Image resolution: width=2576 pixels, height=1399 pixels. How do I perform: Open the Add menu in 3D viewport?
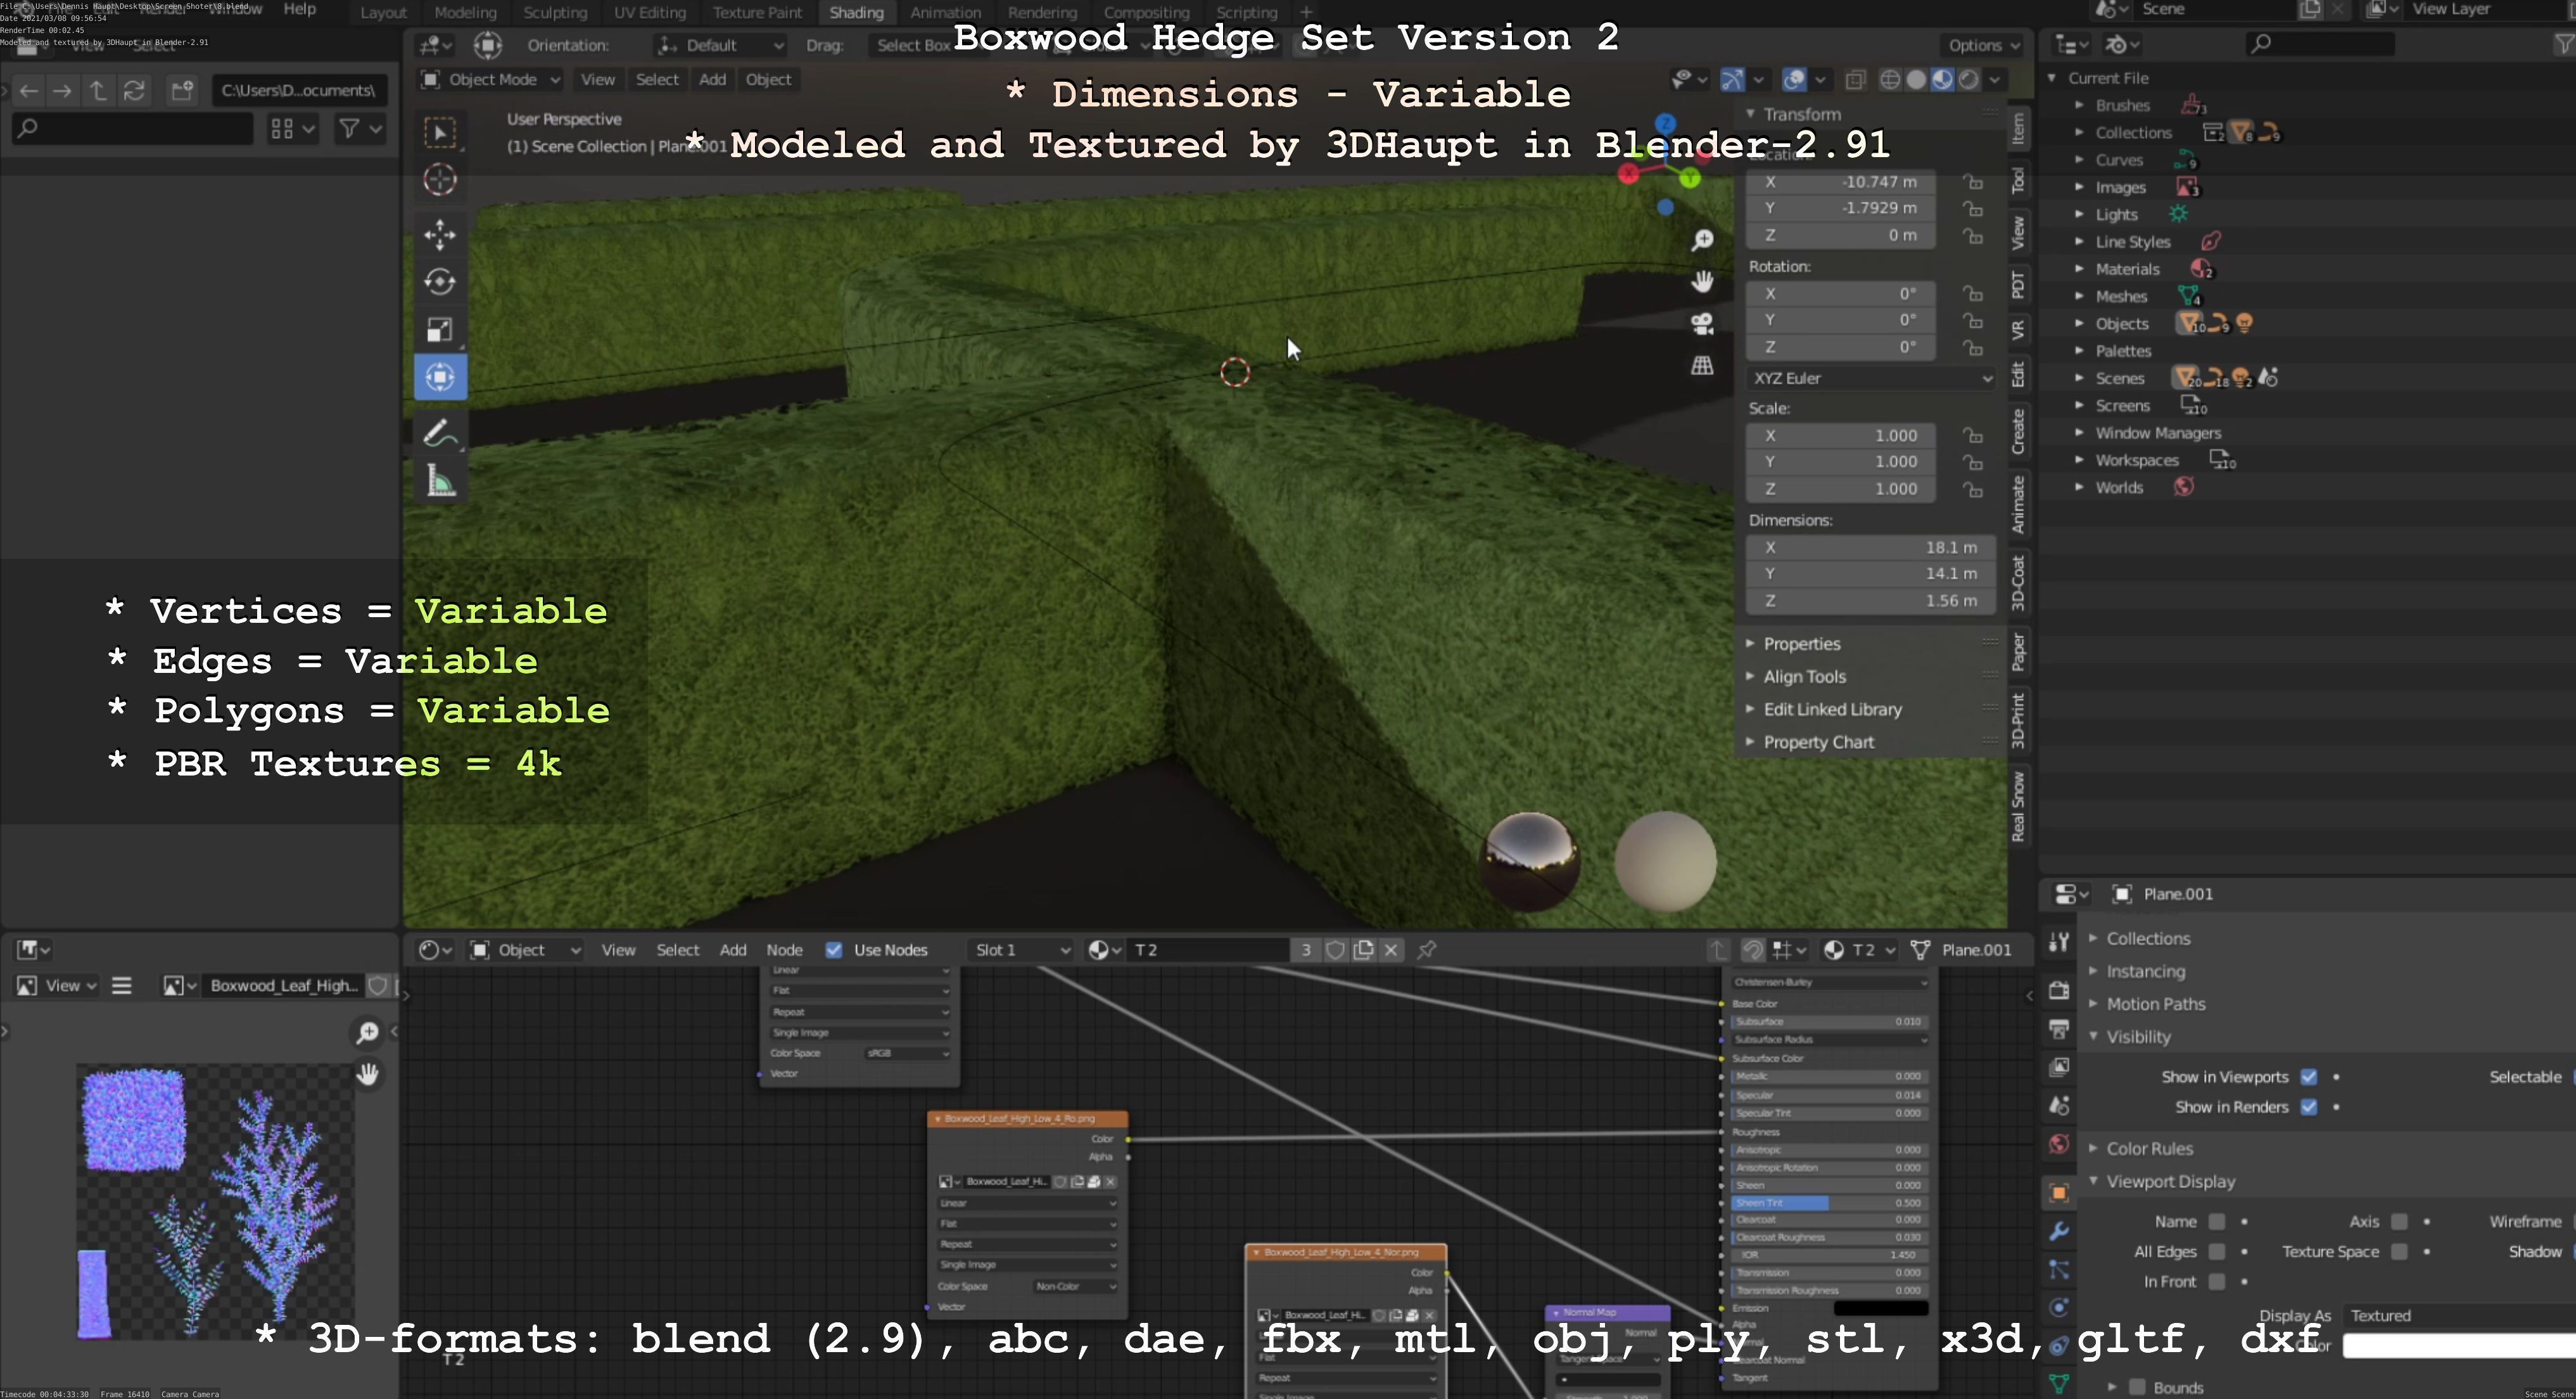click(712, 80)
